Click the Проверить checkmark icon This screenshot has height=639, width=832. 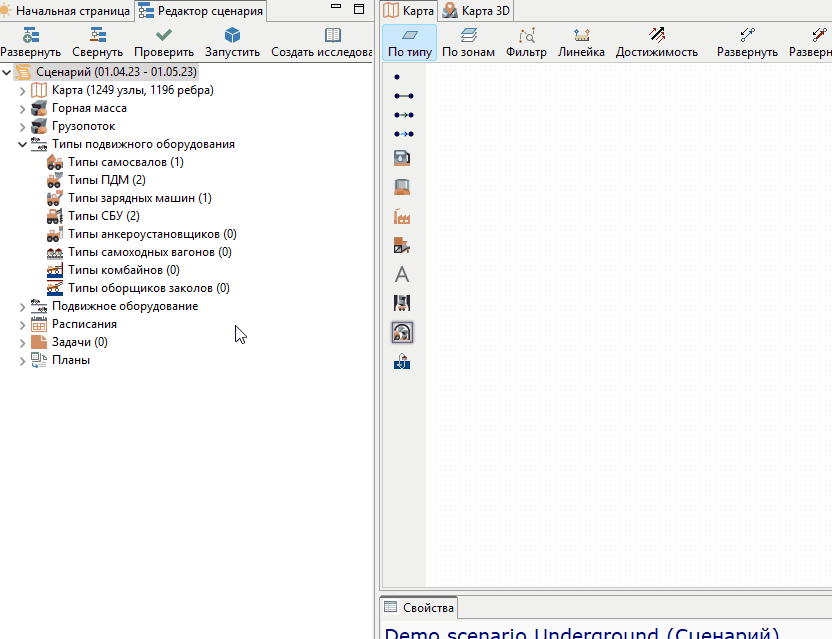(x=164, y=35)
